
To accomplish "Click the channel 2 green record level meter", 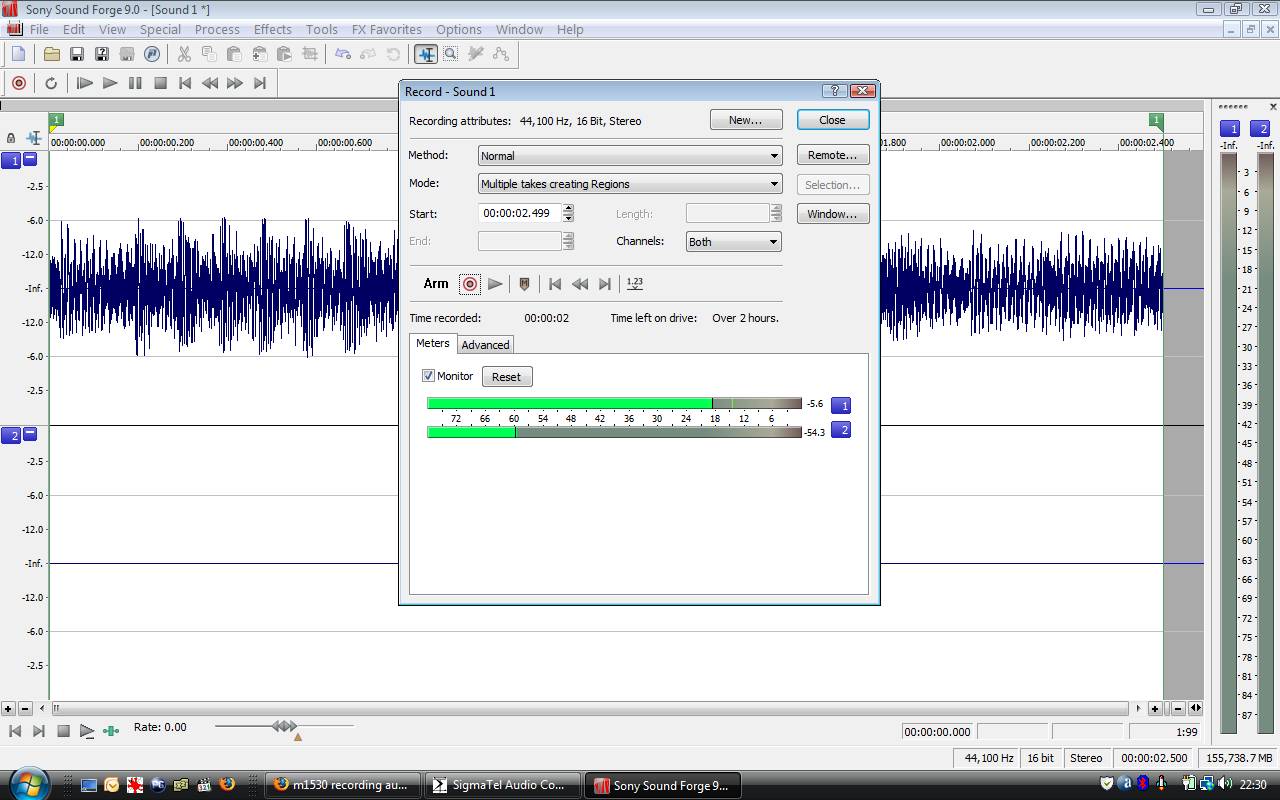I will 614,432.
